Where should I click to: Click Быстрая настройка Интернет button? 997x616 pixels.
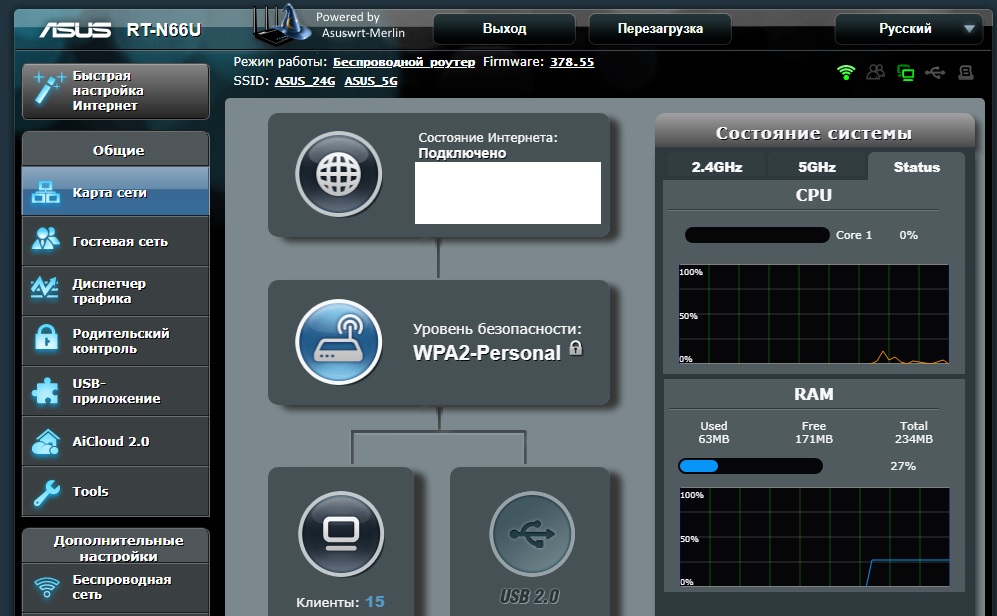click(116, 91)
